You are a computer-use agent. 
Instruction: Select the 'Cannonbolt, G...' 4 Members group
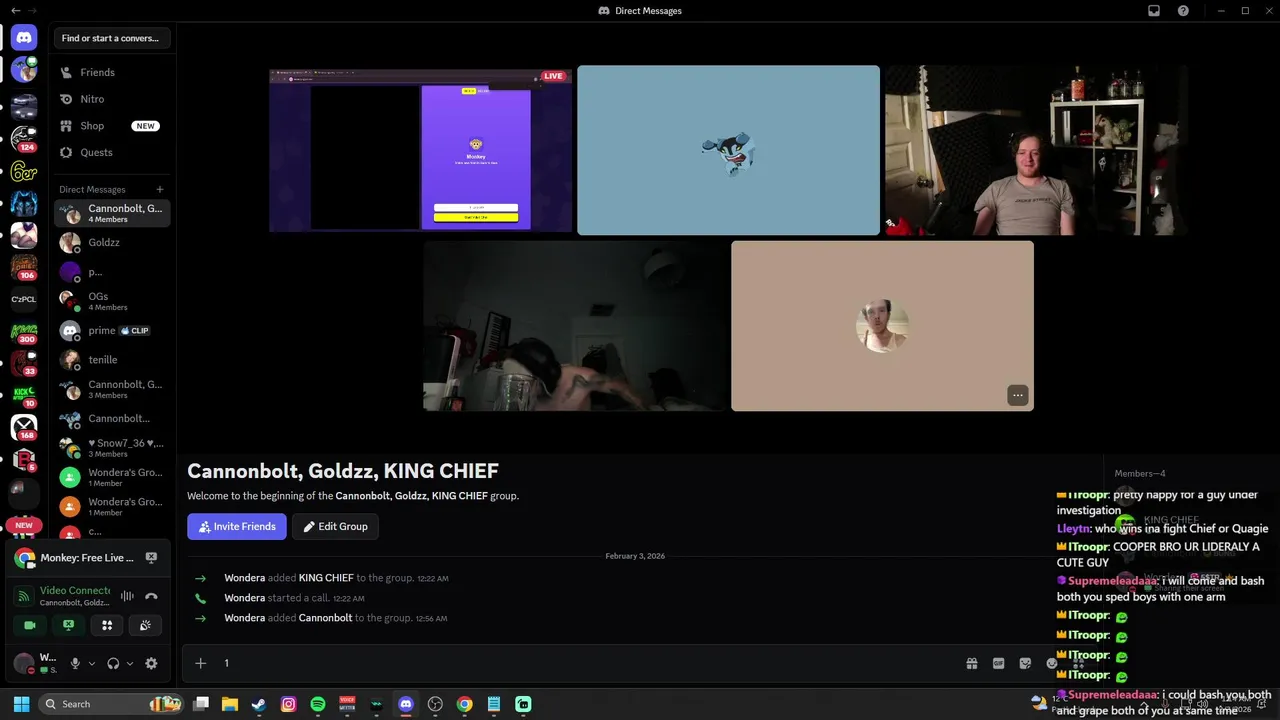tap(112, 213)
